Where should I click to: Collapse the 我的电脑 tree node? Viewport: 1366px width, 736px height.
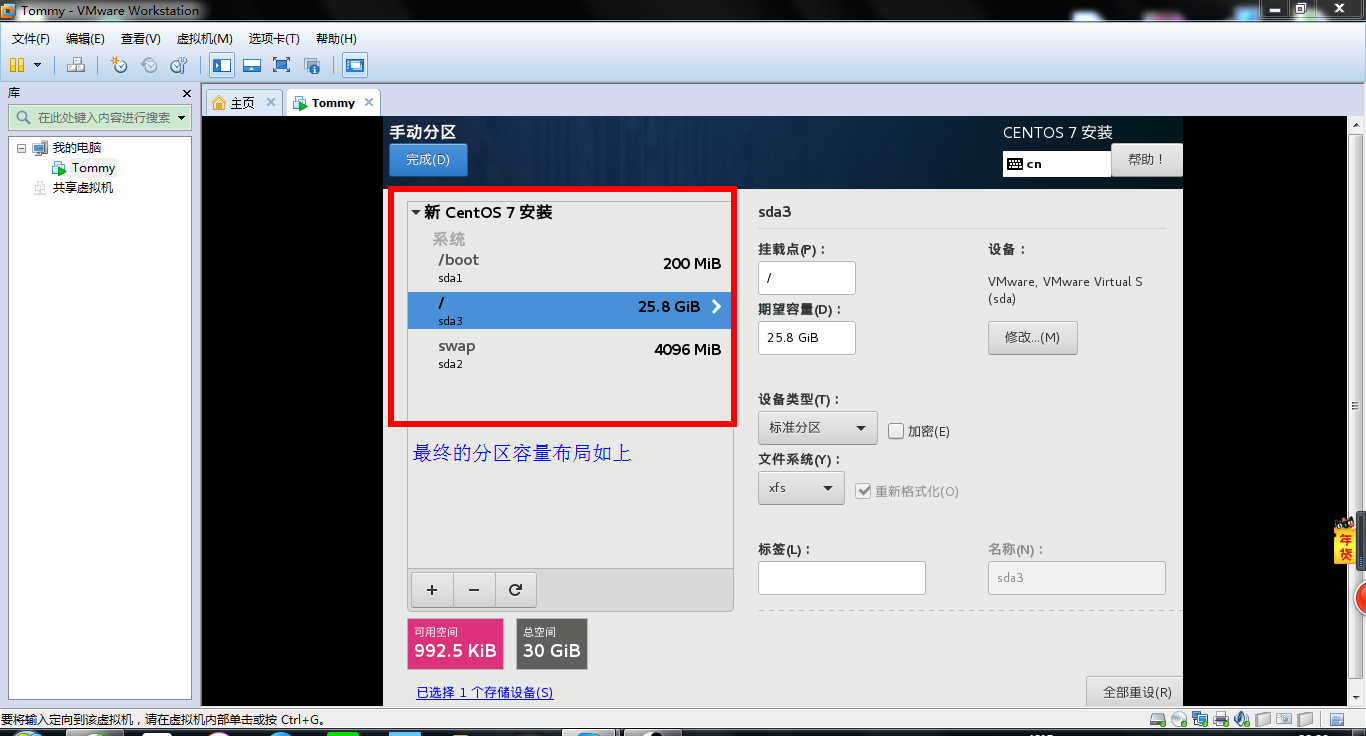pos(22,148)
